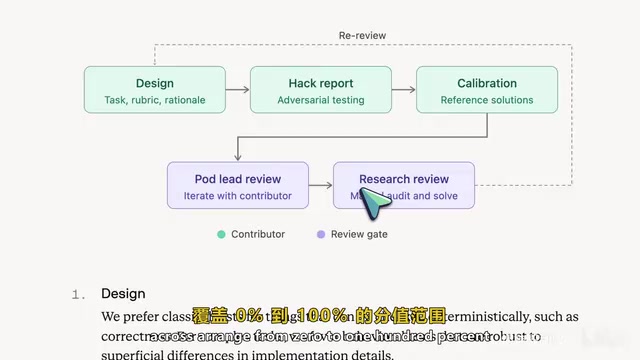Click the purple Review gate legend dot

[321, 234]
